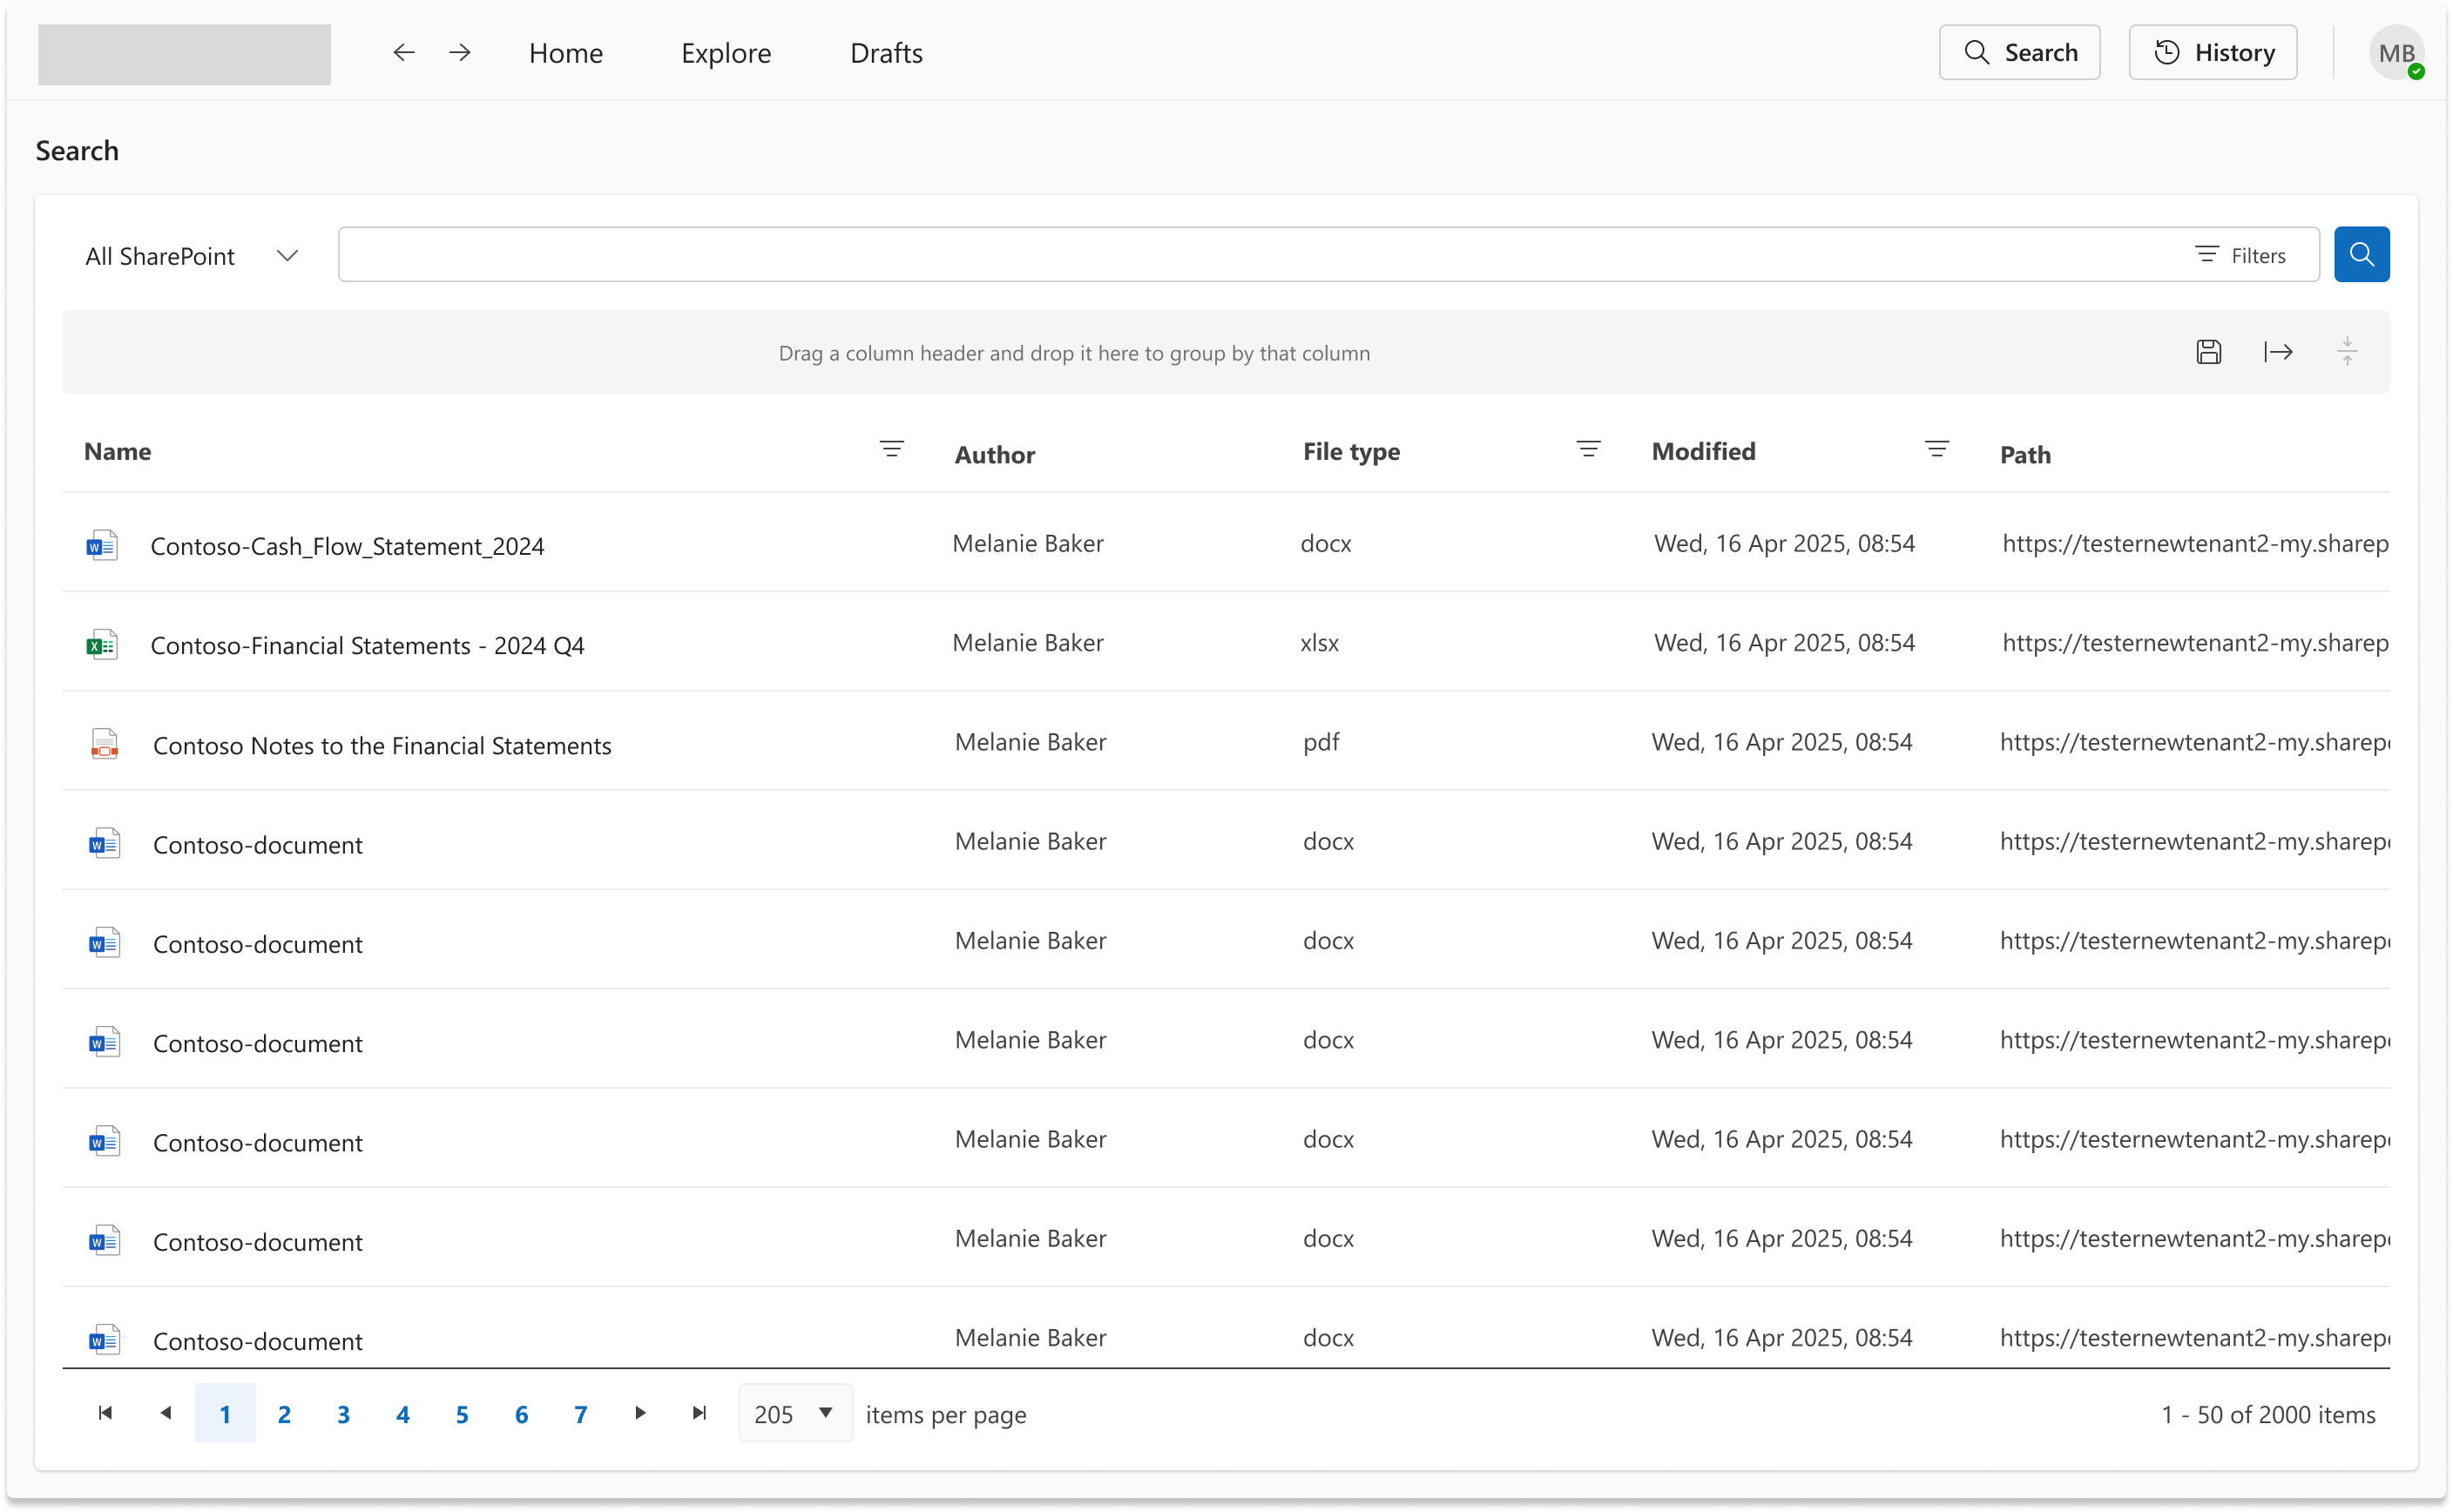Click Word icon for Contoso-Cash_Flow_Statement_2024

pos(102,545)
